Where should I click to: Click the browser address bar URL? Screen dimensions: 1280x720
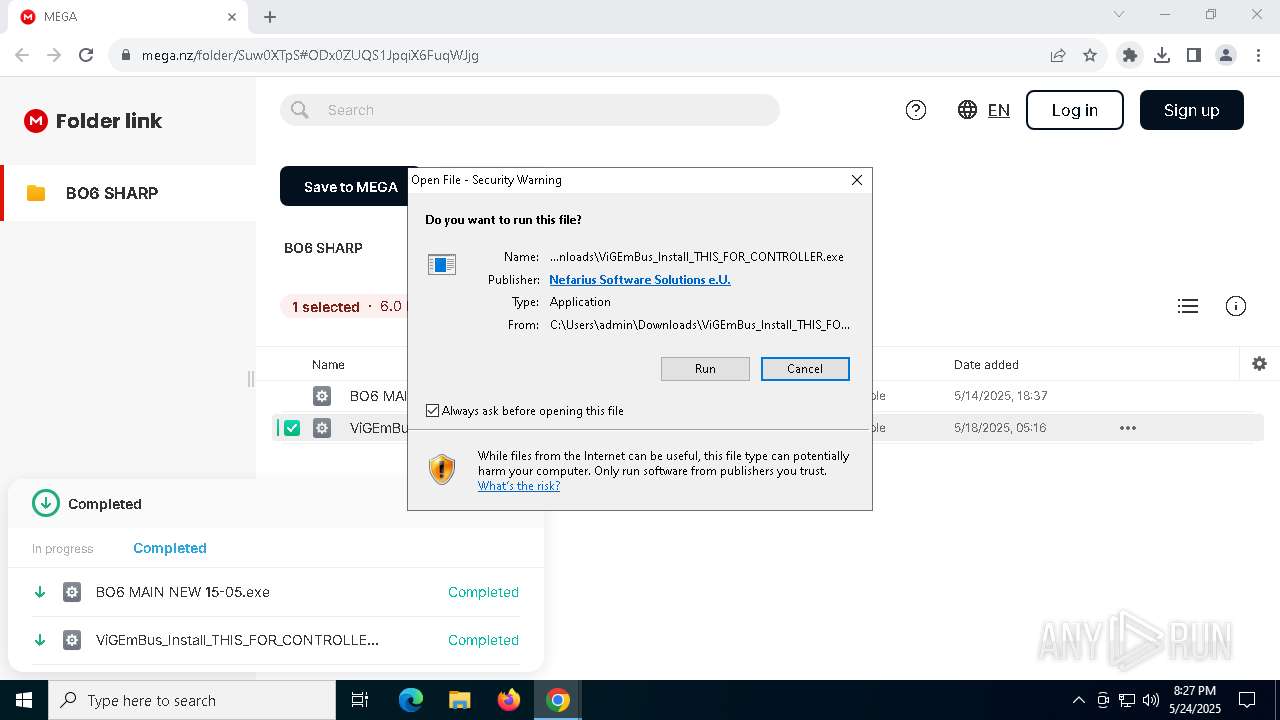310,55
